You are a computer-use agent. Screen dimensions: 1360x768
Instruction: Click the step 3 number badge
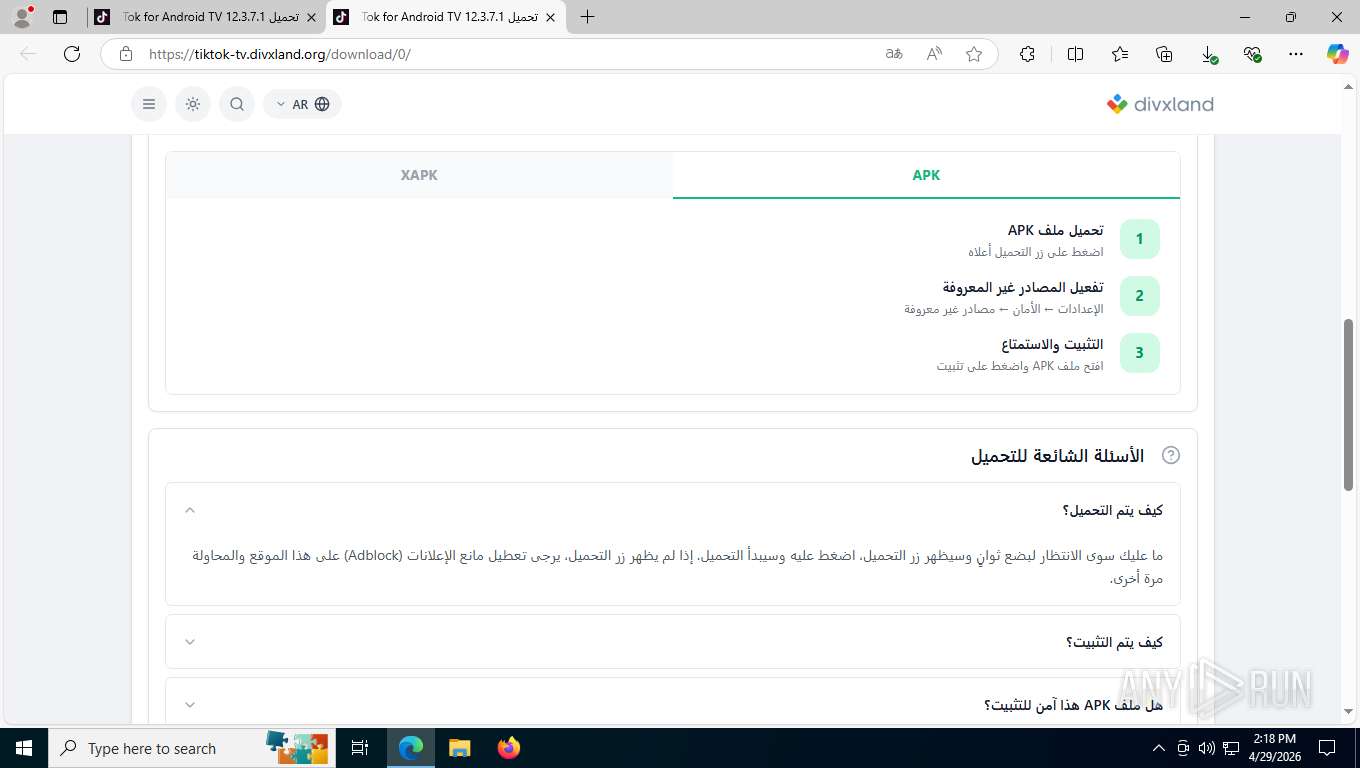pos(1140,353)
